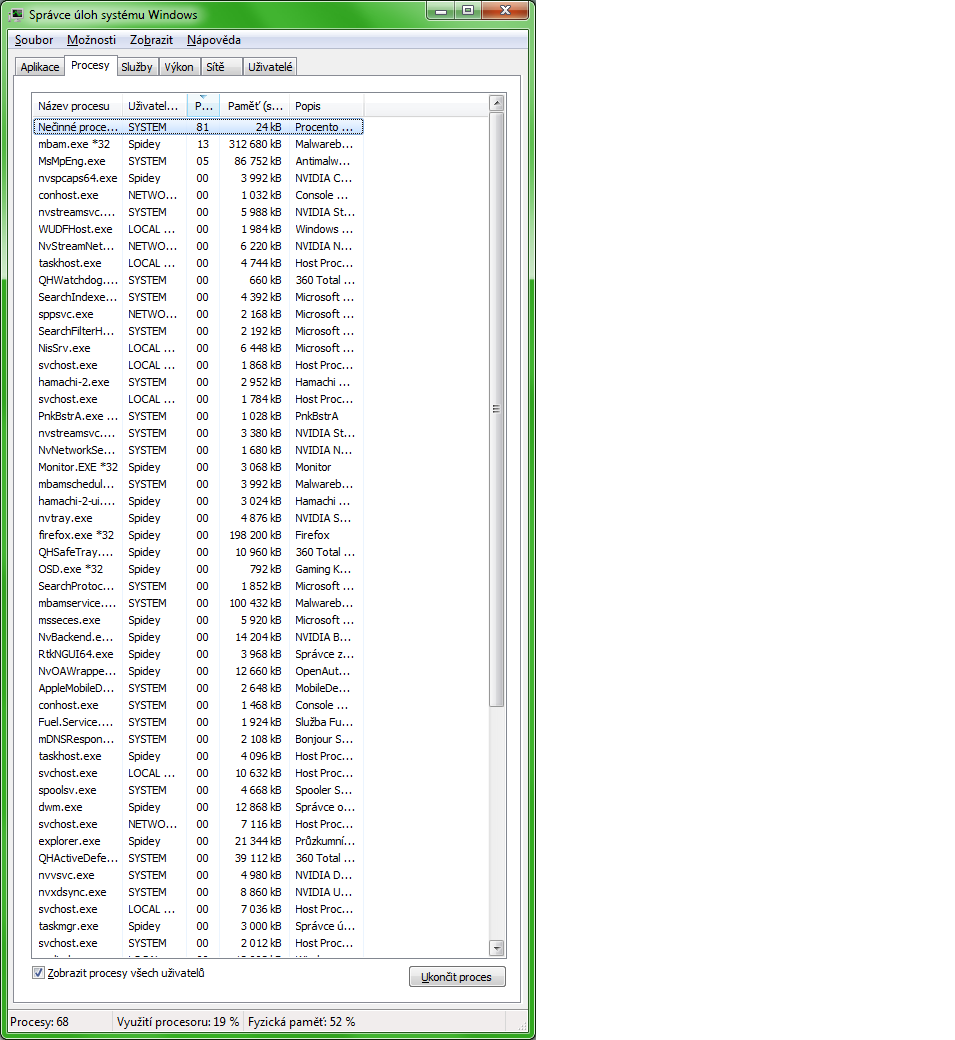Select the 'QHSafeTray...' process
This screenshot has width=955, height=1040.
pos(198,552)
